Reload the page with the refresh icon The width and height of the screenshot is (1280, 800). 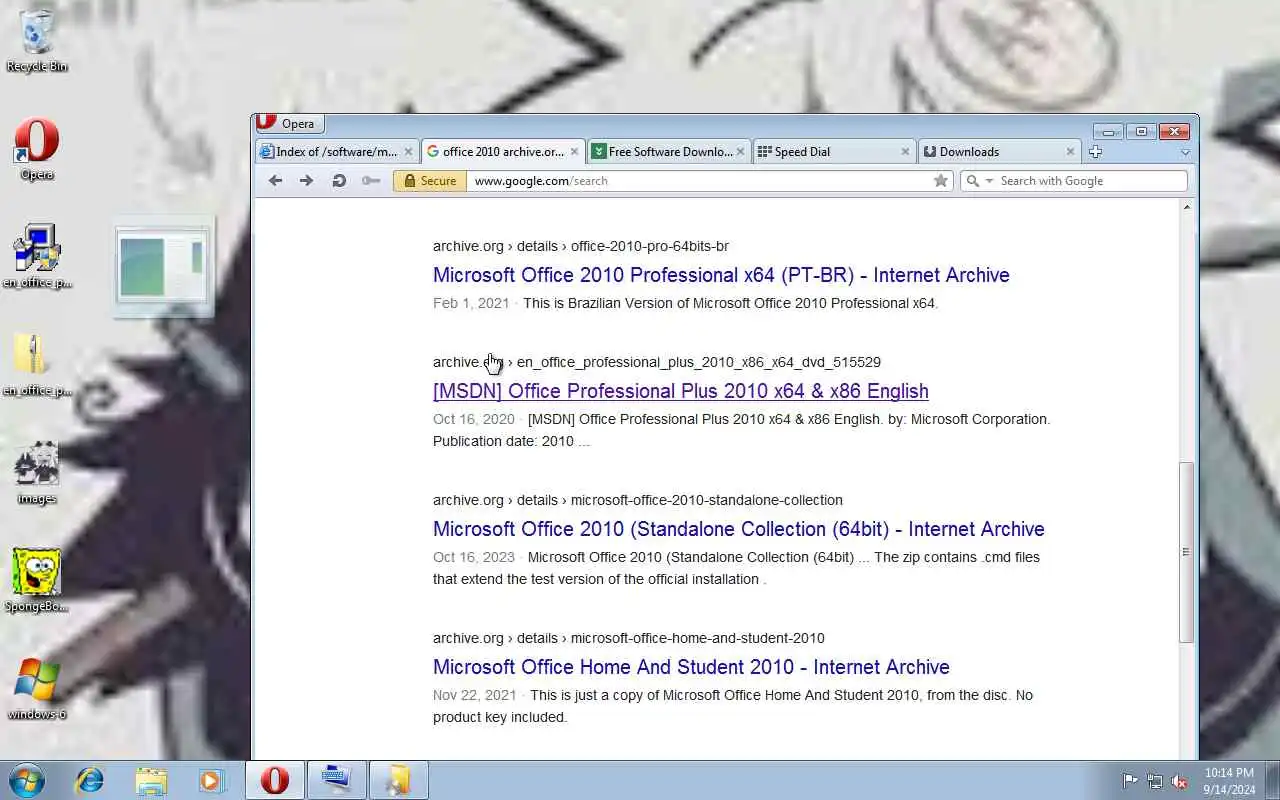click(x=339, y=181)
